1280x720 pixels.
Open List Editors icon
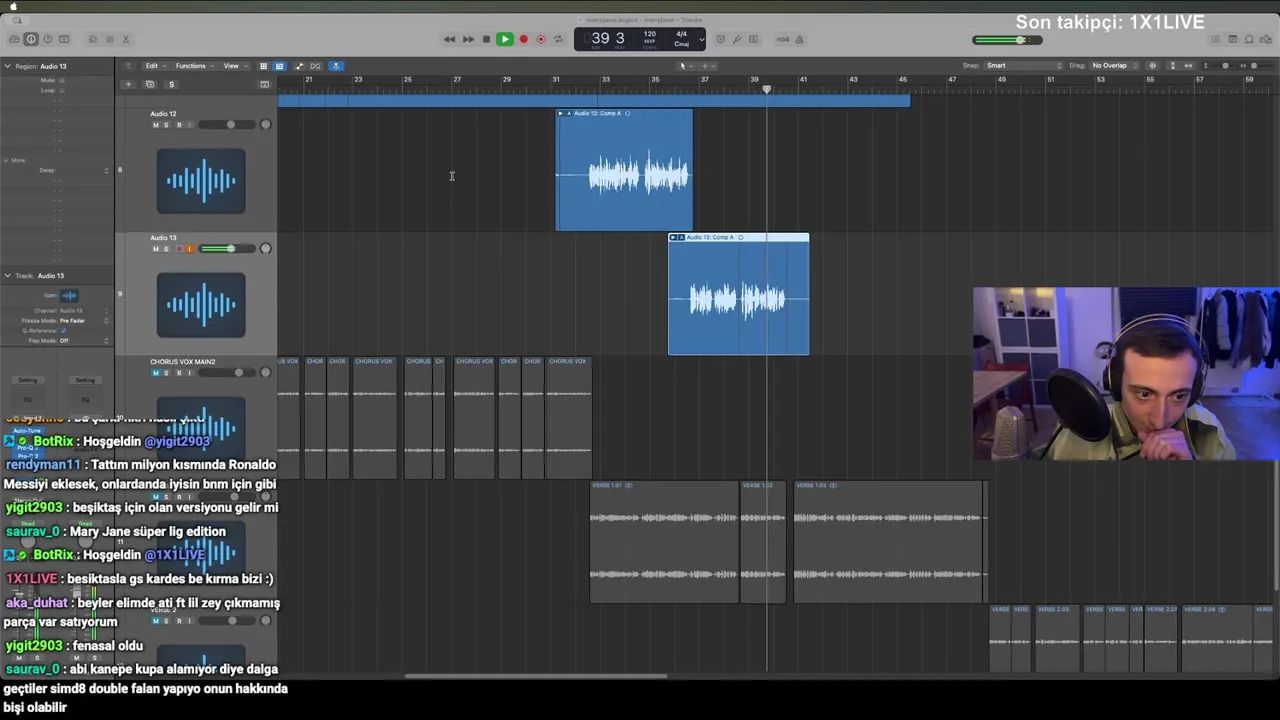[x=1216, y=39]
